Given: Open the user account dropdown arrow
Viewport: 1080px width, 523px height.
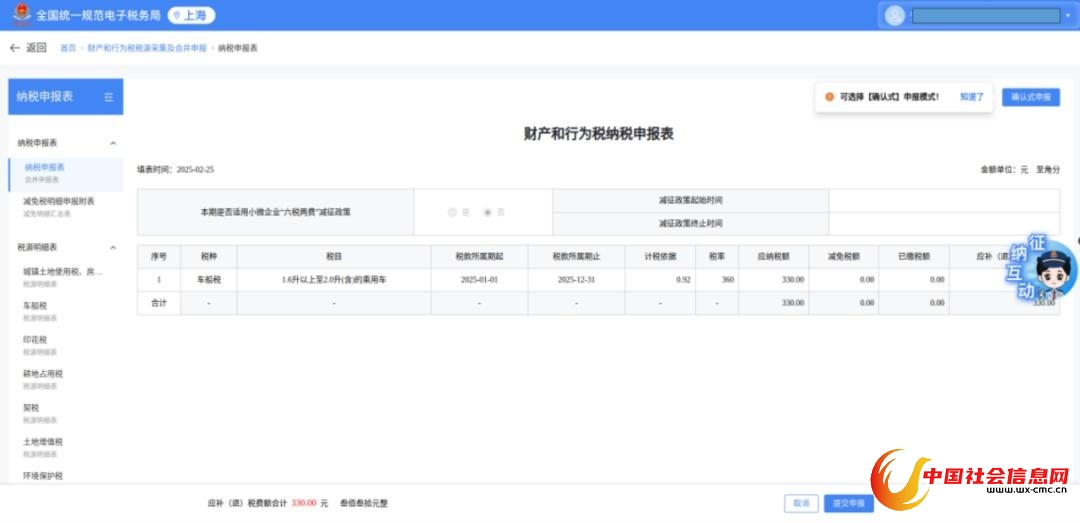Looking at the screenshot, I should 1066,15.
